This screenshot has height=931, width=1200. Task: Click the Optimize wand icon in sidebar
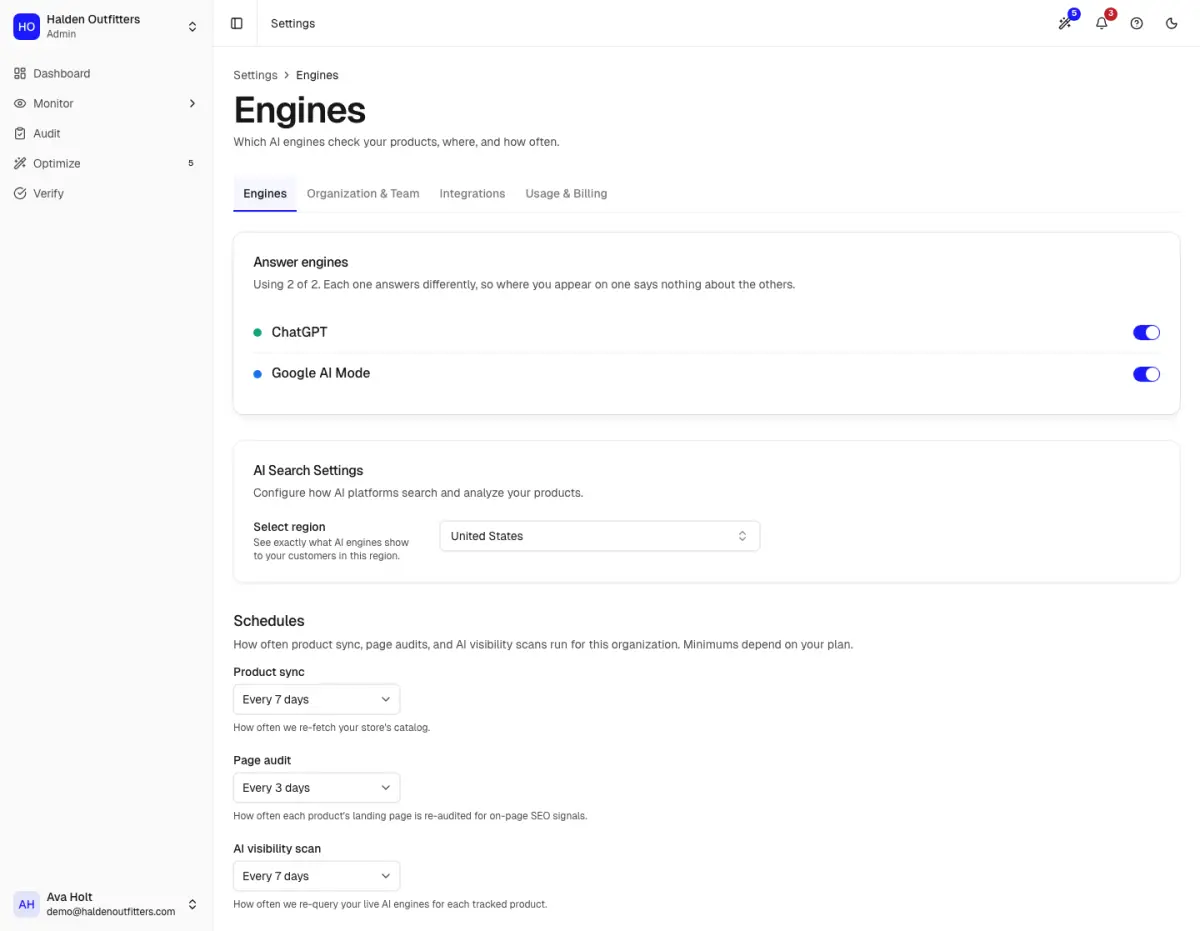pyautogui.click(x=20, y=163)
